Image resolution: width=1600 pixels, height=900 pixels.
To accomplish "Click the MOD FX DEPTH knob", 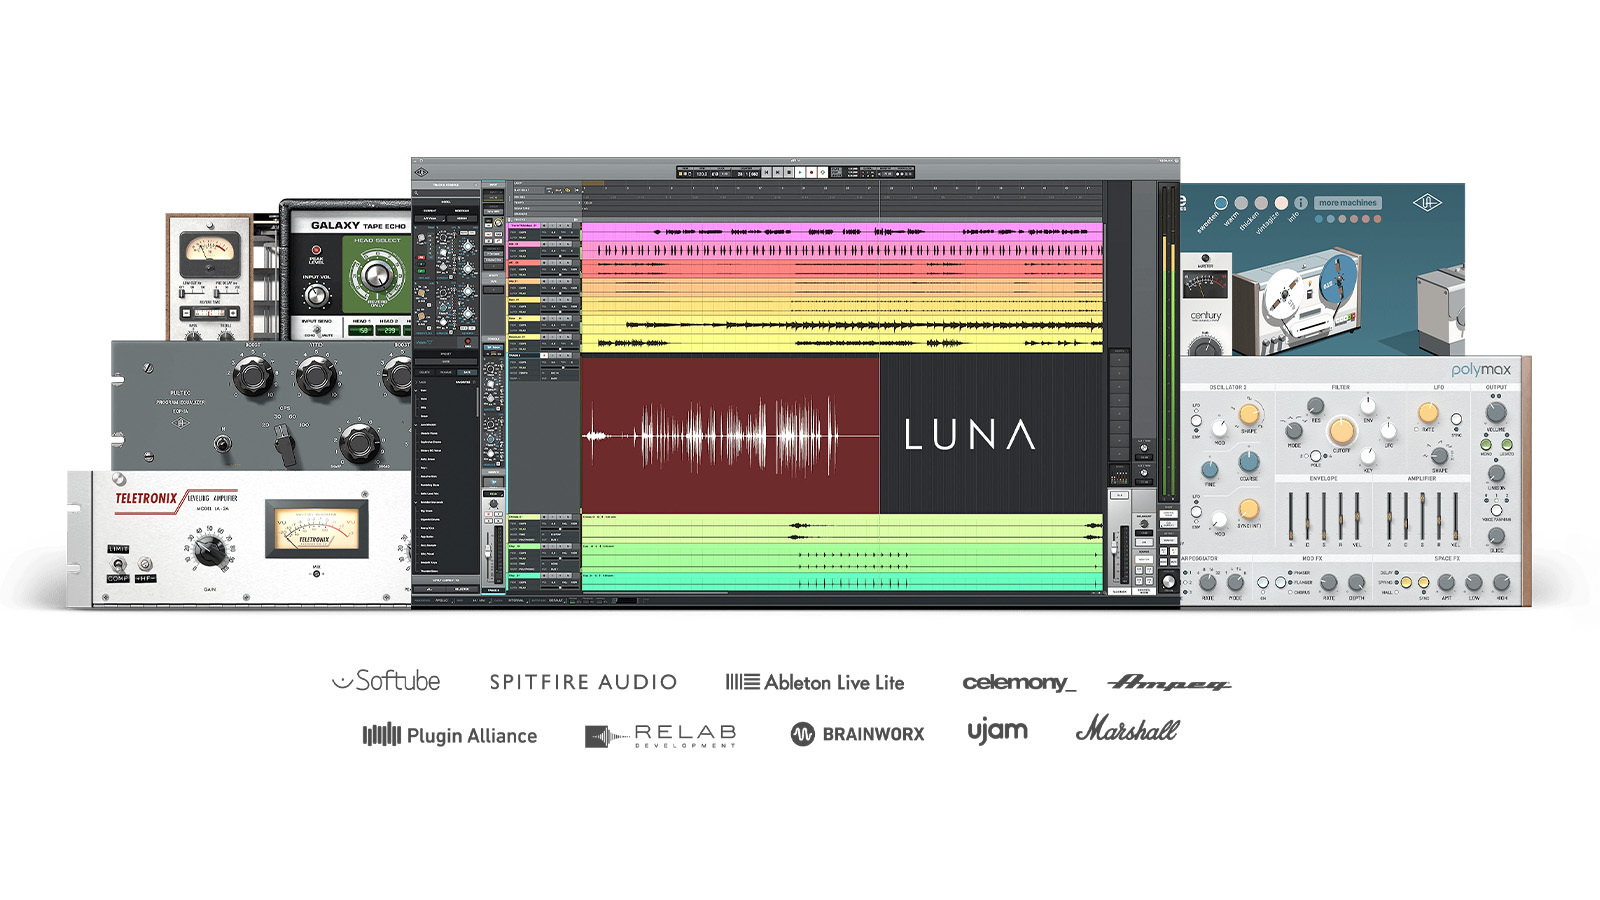I will (1356, 582).
